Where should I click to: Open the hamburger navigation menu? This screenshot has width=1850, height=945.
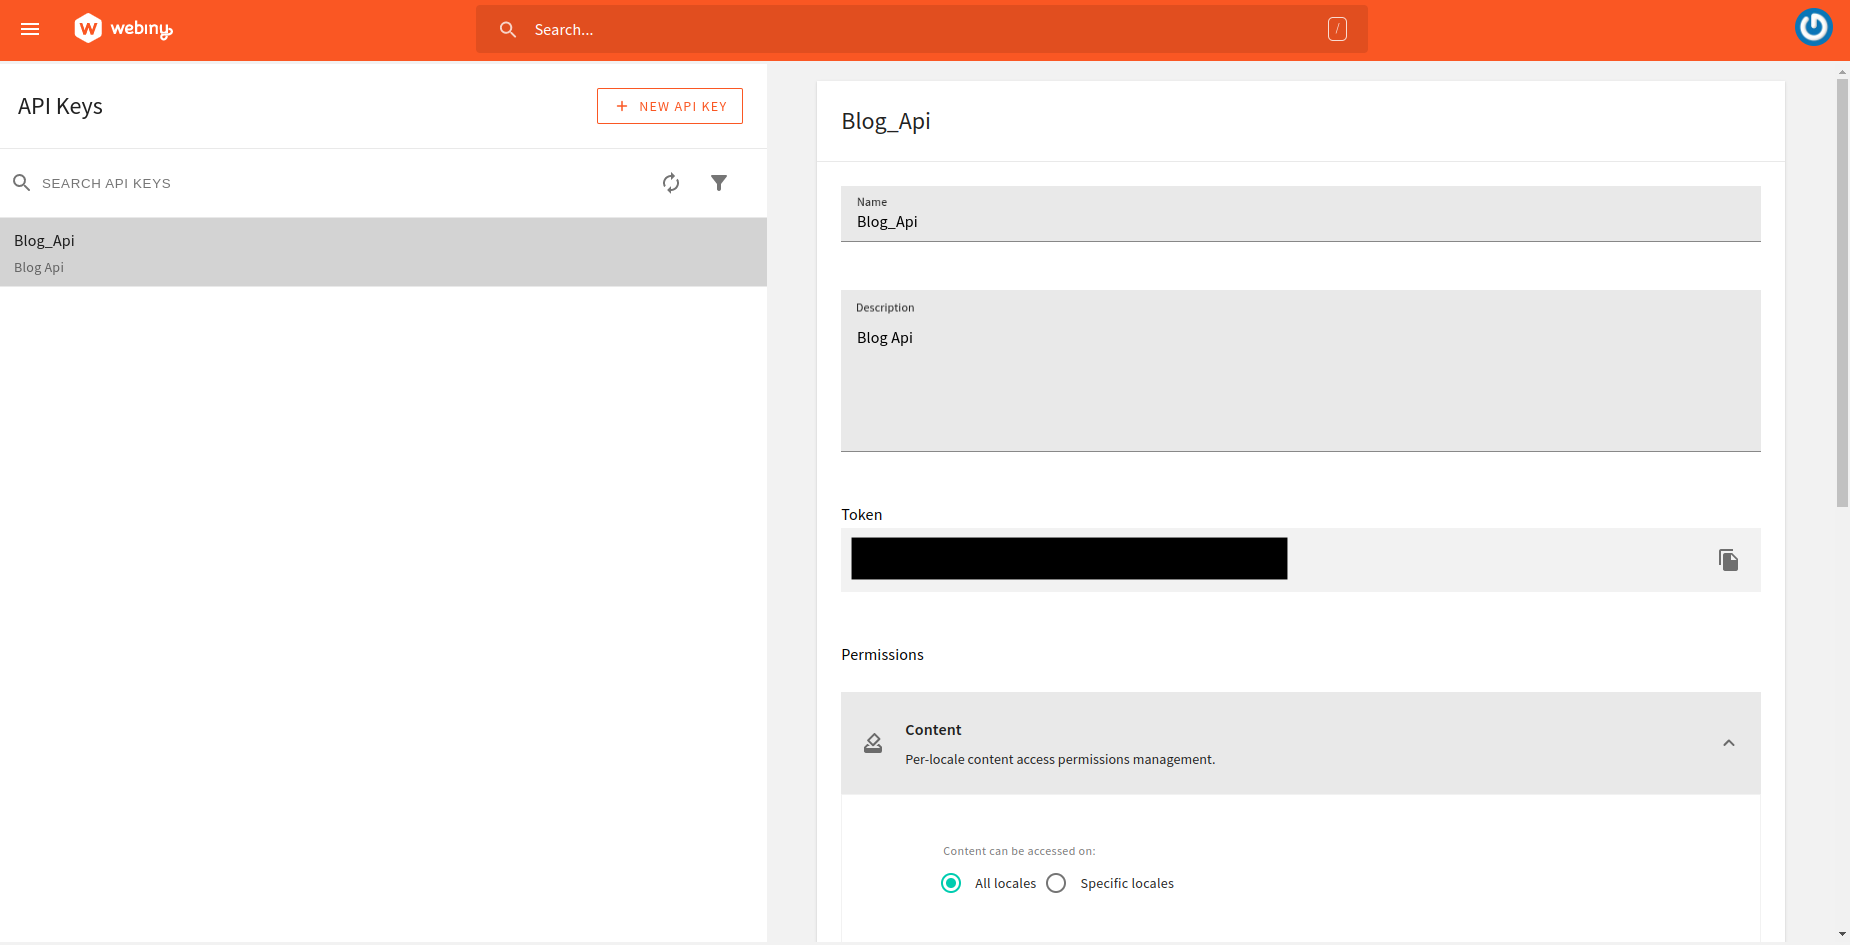30,29
